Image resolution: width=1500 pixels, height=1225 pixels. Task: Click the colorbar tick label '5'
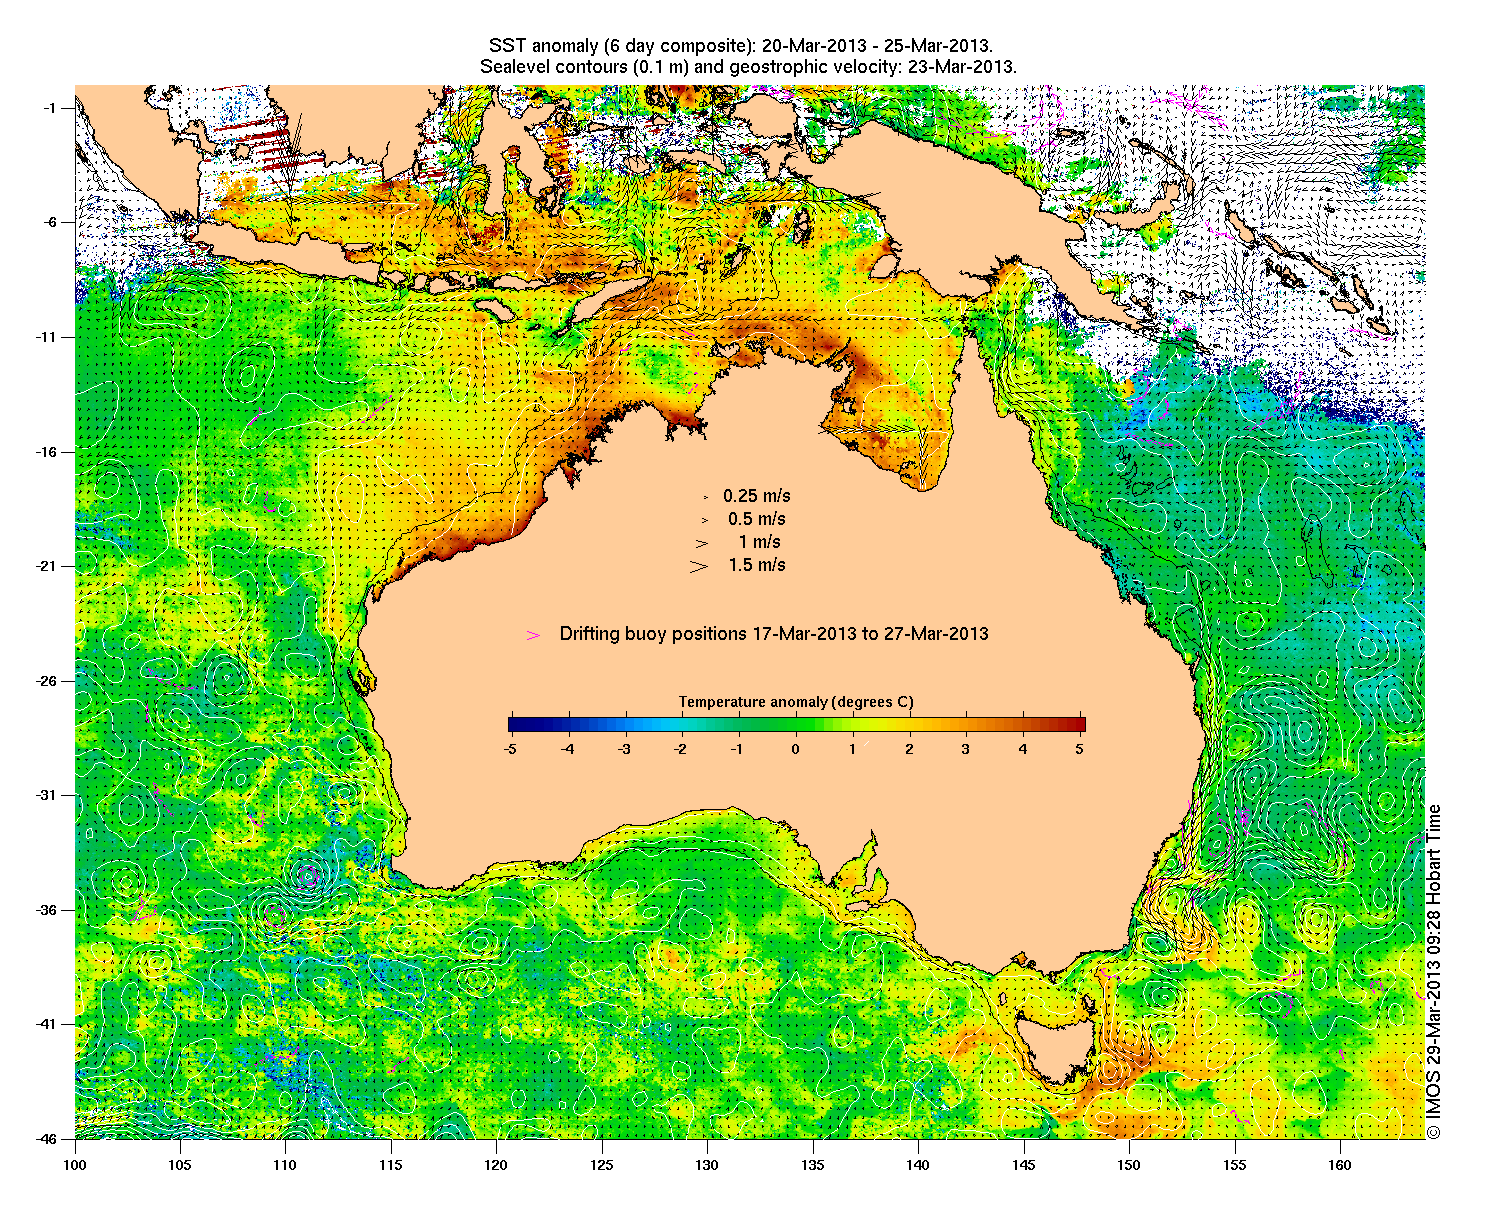[x=1081, y=748]
